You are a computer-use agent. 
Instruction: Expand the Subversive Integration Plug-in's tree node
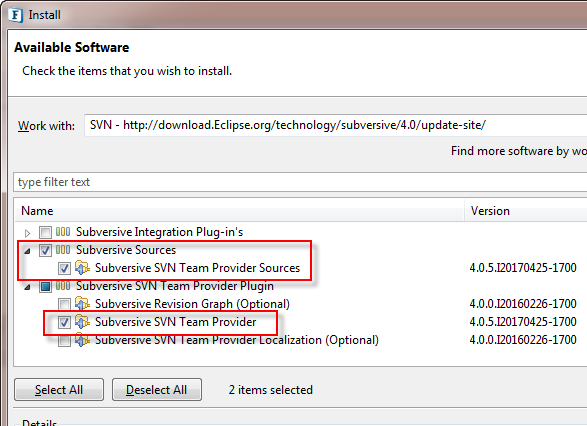tap(27, 233)
